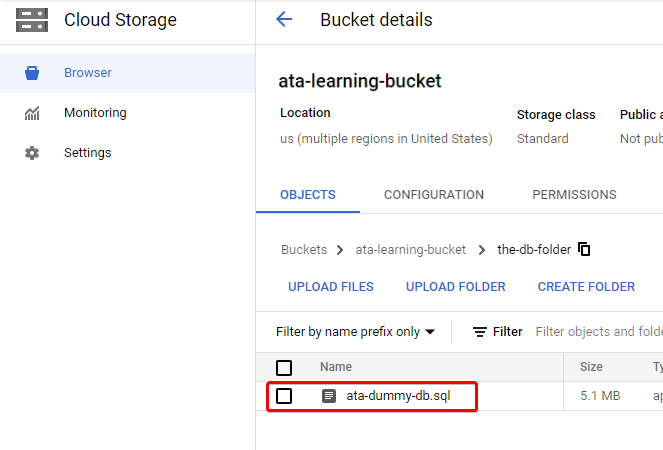663x450 pixels.
Task: Open the ata-dummy-db.sql object
Action: click(398, 396)
